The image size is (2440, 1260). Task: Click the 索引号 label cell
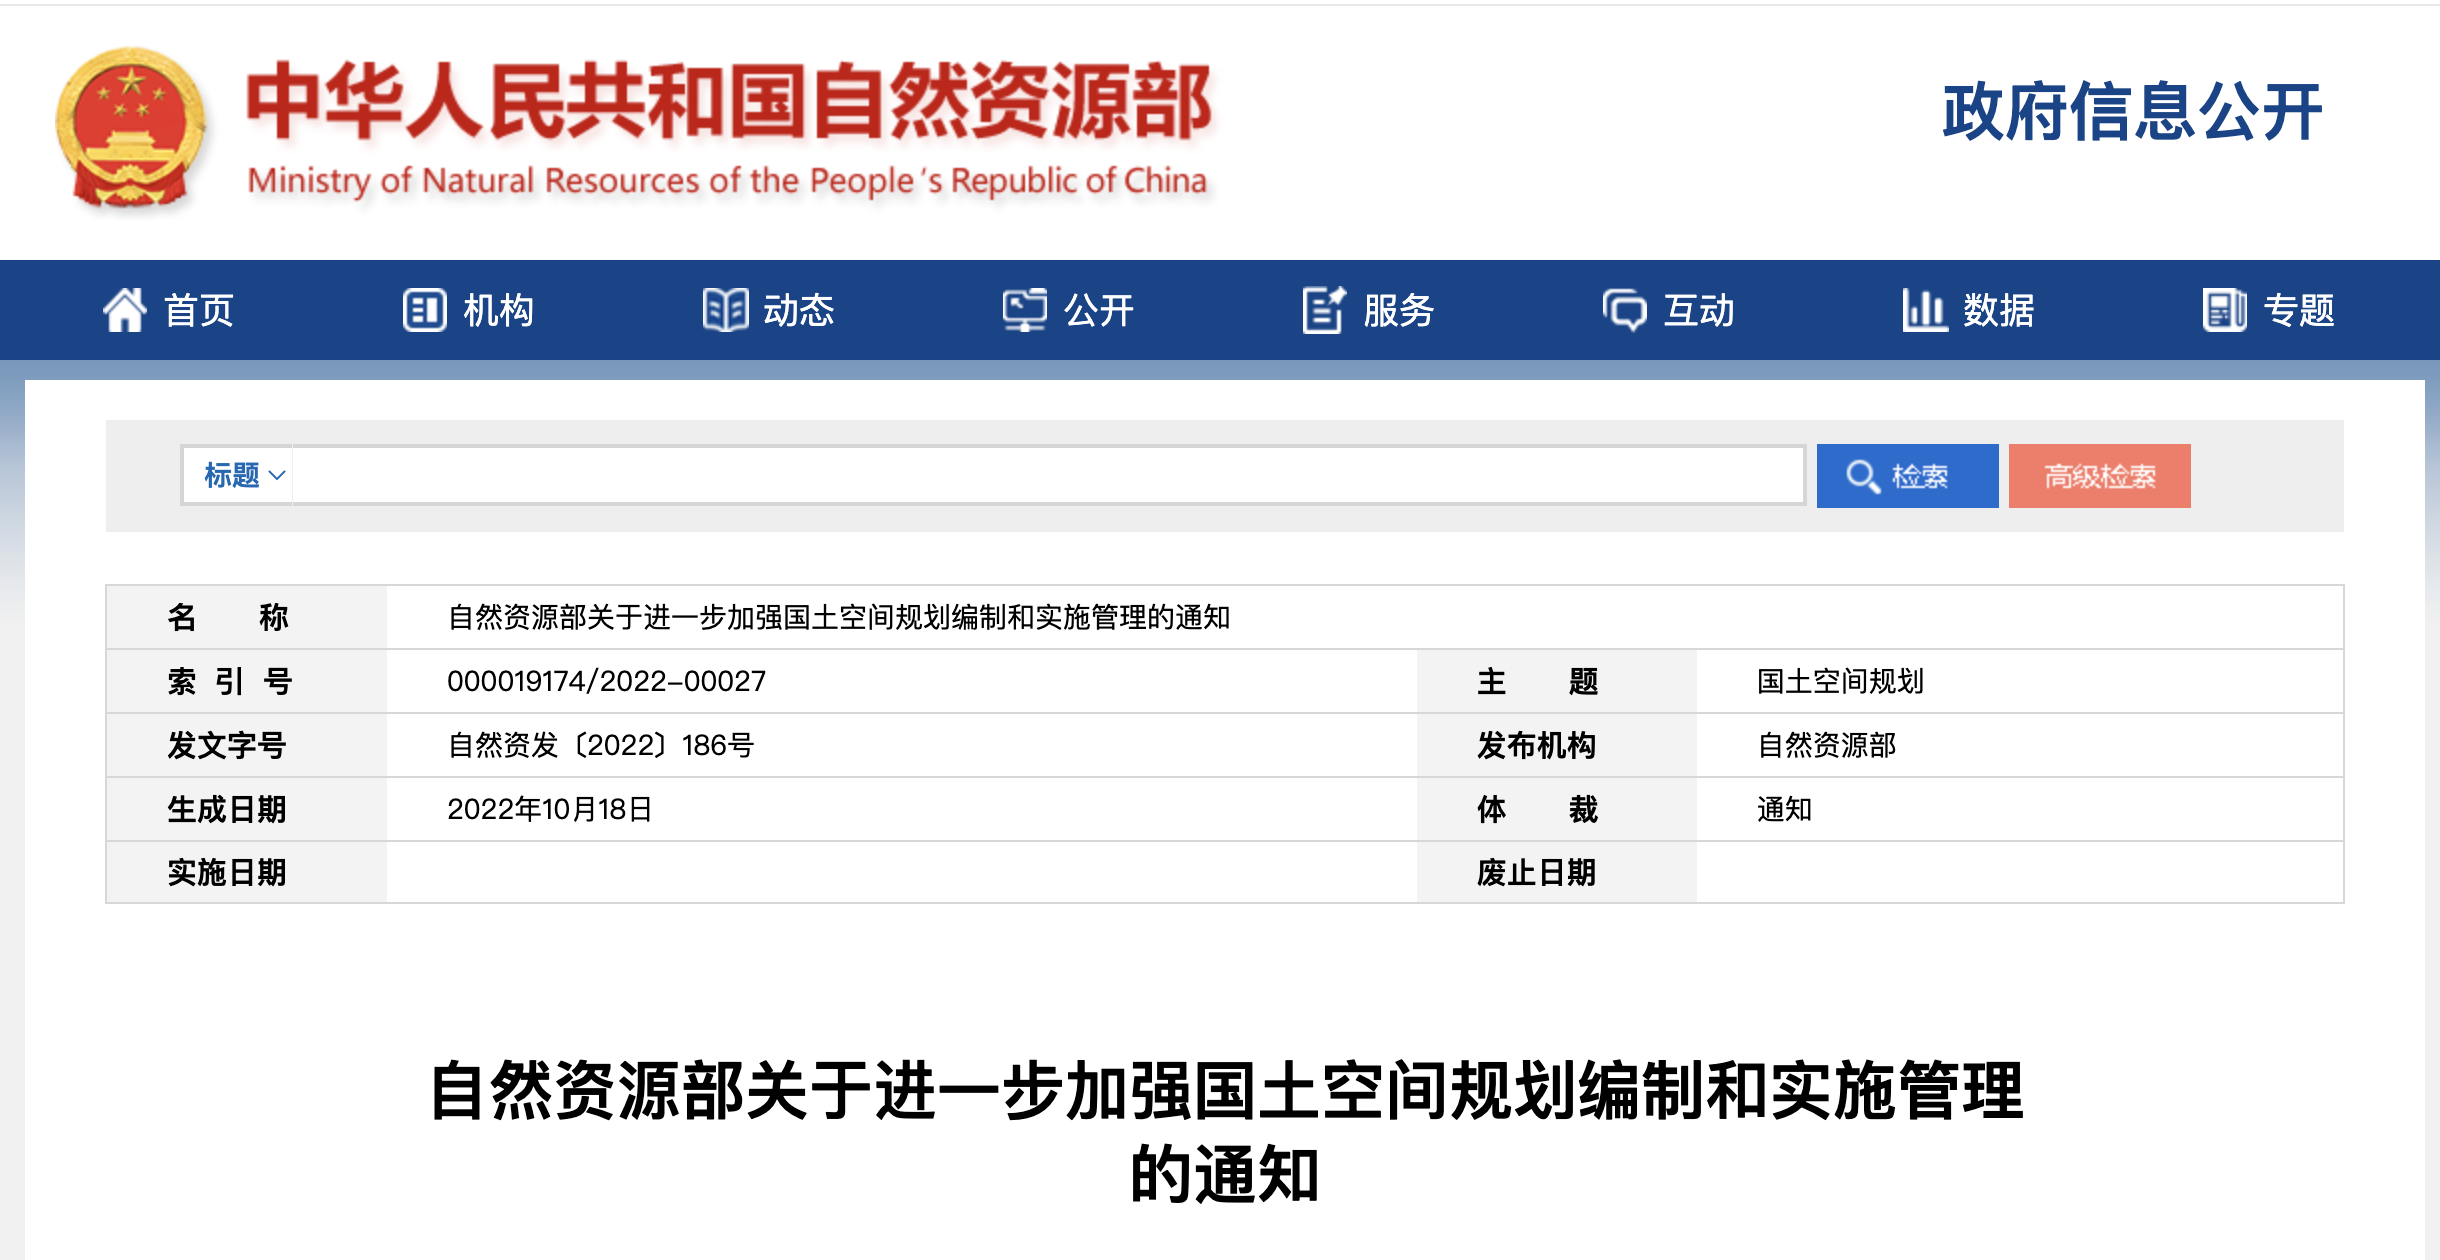(247, 681)
